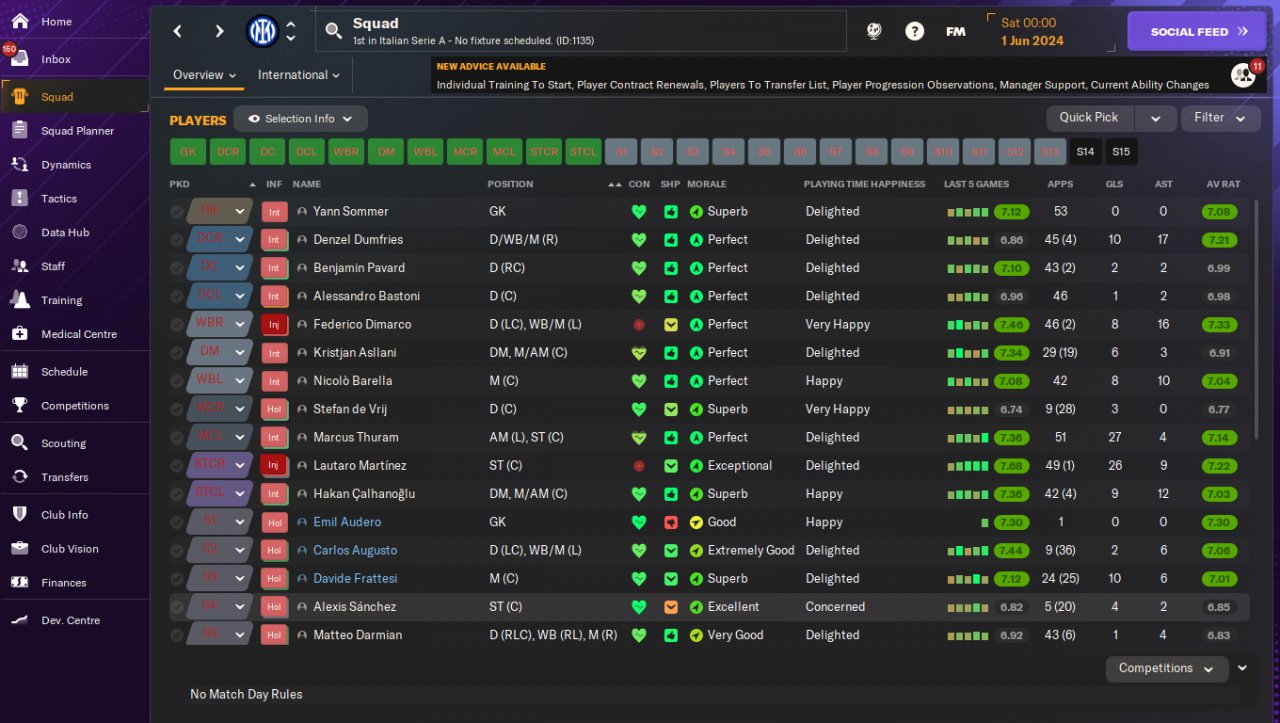Open the Overview tab menu
Screen dimensions: 1280x723
pyautogui.click(x=204, y=75)
